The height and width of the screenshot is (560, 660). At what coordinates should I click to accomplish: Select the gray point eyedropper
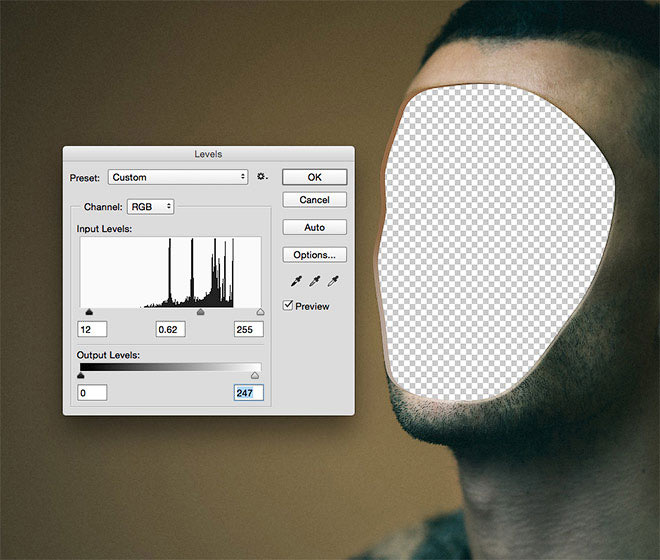click(x=314, y=282)
